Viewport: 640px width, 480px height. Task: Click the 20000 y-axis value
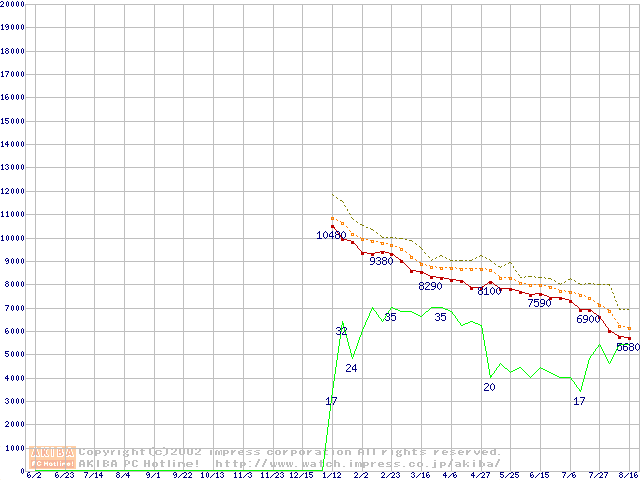(13, 4)
